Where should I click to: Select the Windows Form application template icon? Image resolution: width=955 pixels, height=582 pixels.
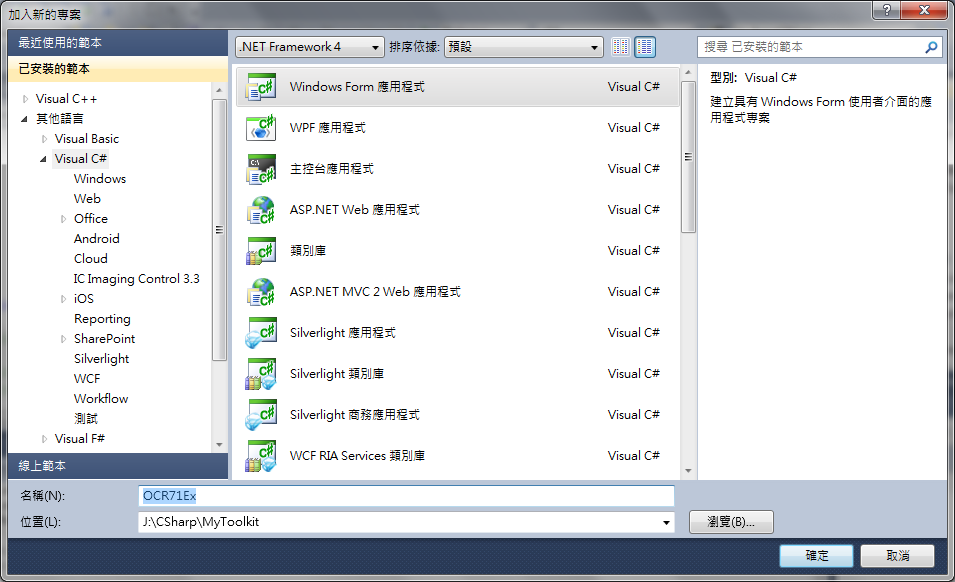261,87
